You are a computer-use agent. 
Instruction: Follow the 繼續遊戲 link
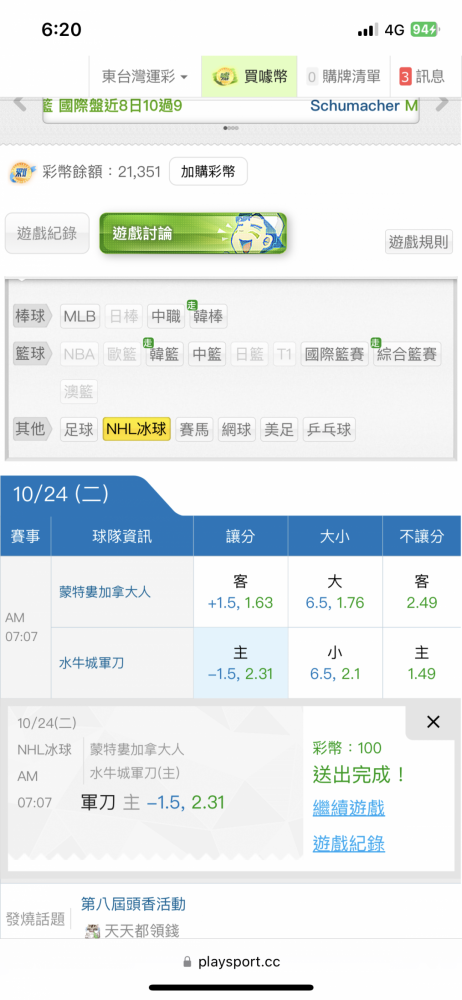pyautogui.click(x=349, y=808)
